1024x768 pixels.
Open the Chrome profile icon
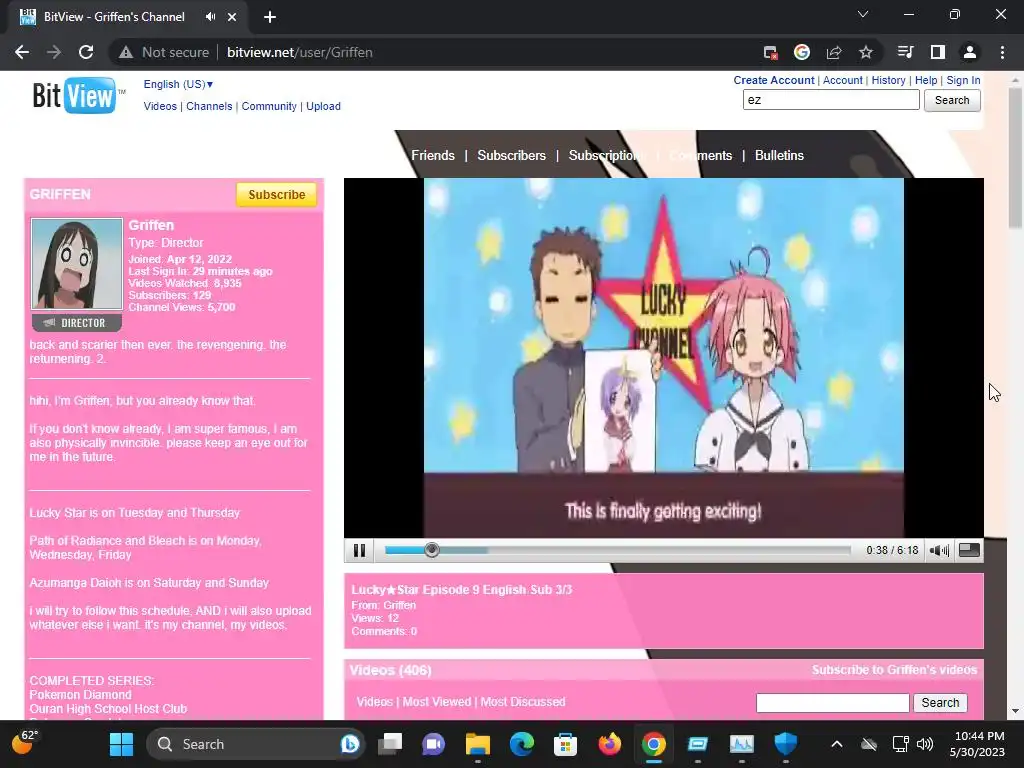[x=970, y=52]
